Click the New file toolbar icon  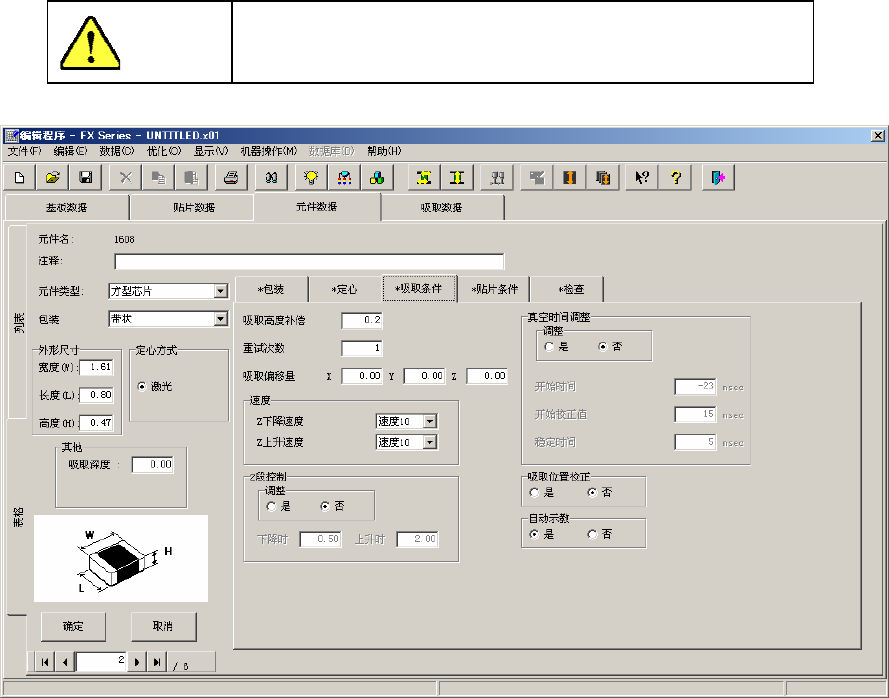tap(20, 178)
